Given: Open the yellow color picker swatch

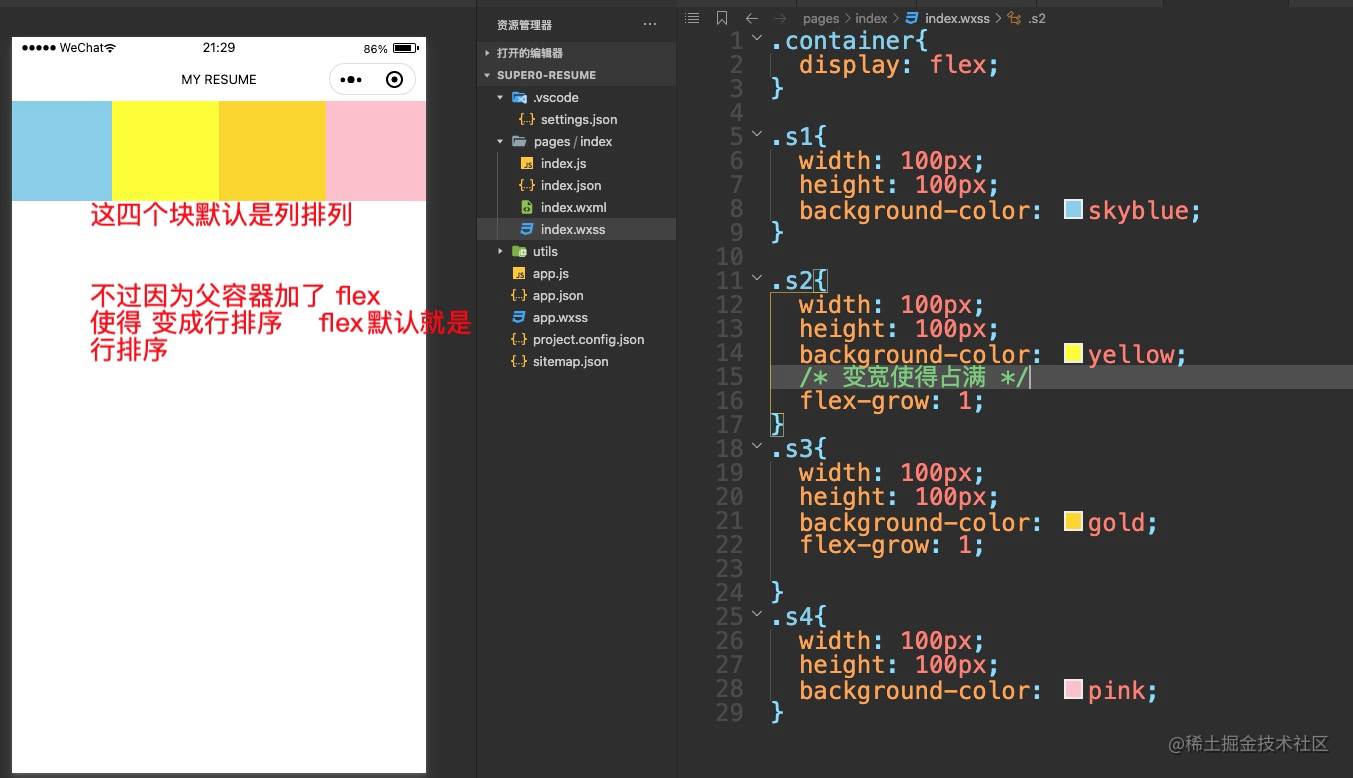Looking at the screenshot, I should (x=1073, y=353).
